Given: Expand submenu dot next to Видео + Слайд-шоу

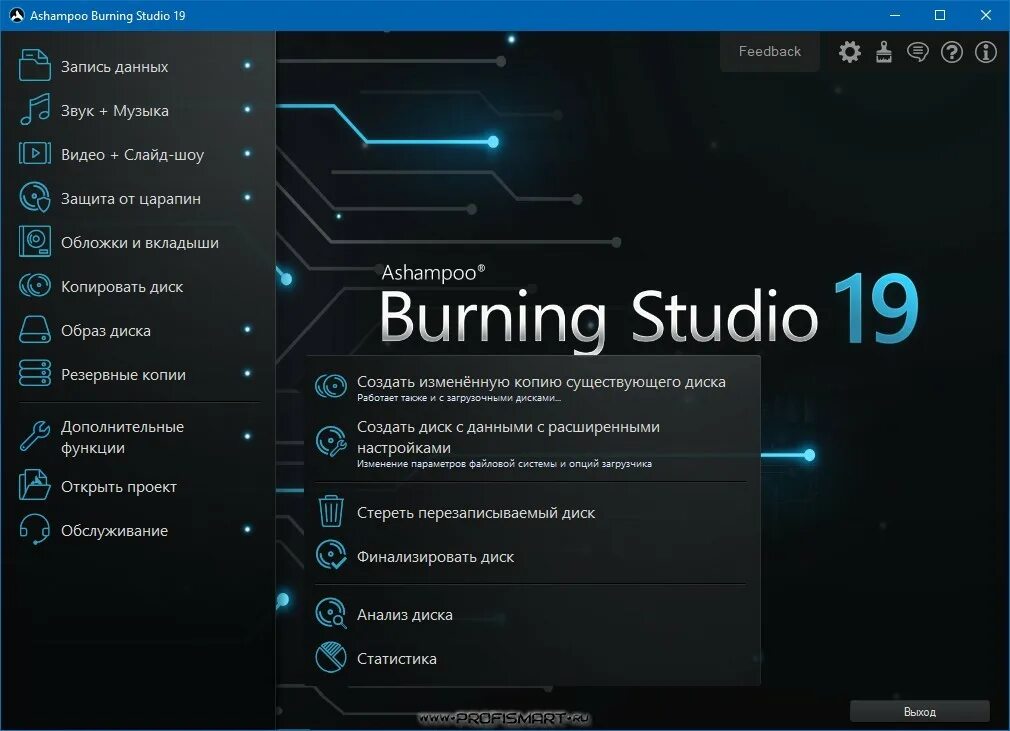Looking at the screenshot, I should [247, 153].
